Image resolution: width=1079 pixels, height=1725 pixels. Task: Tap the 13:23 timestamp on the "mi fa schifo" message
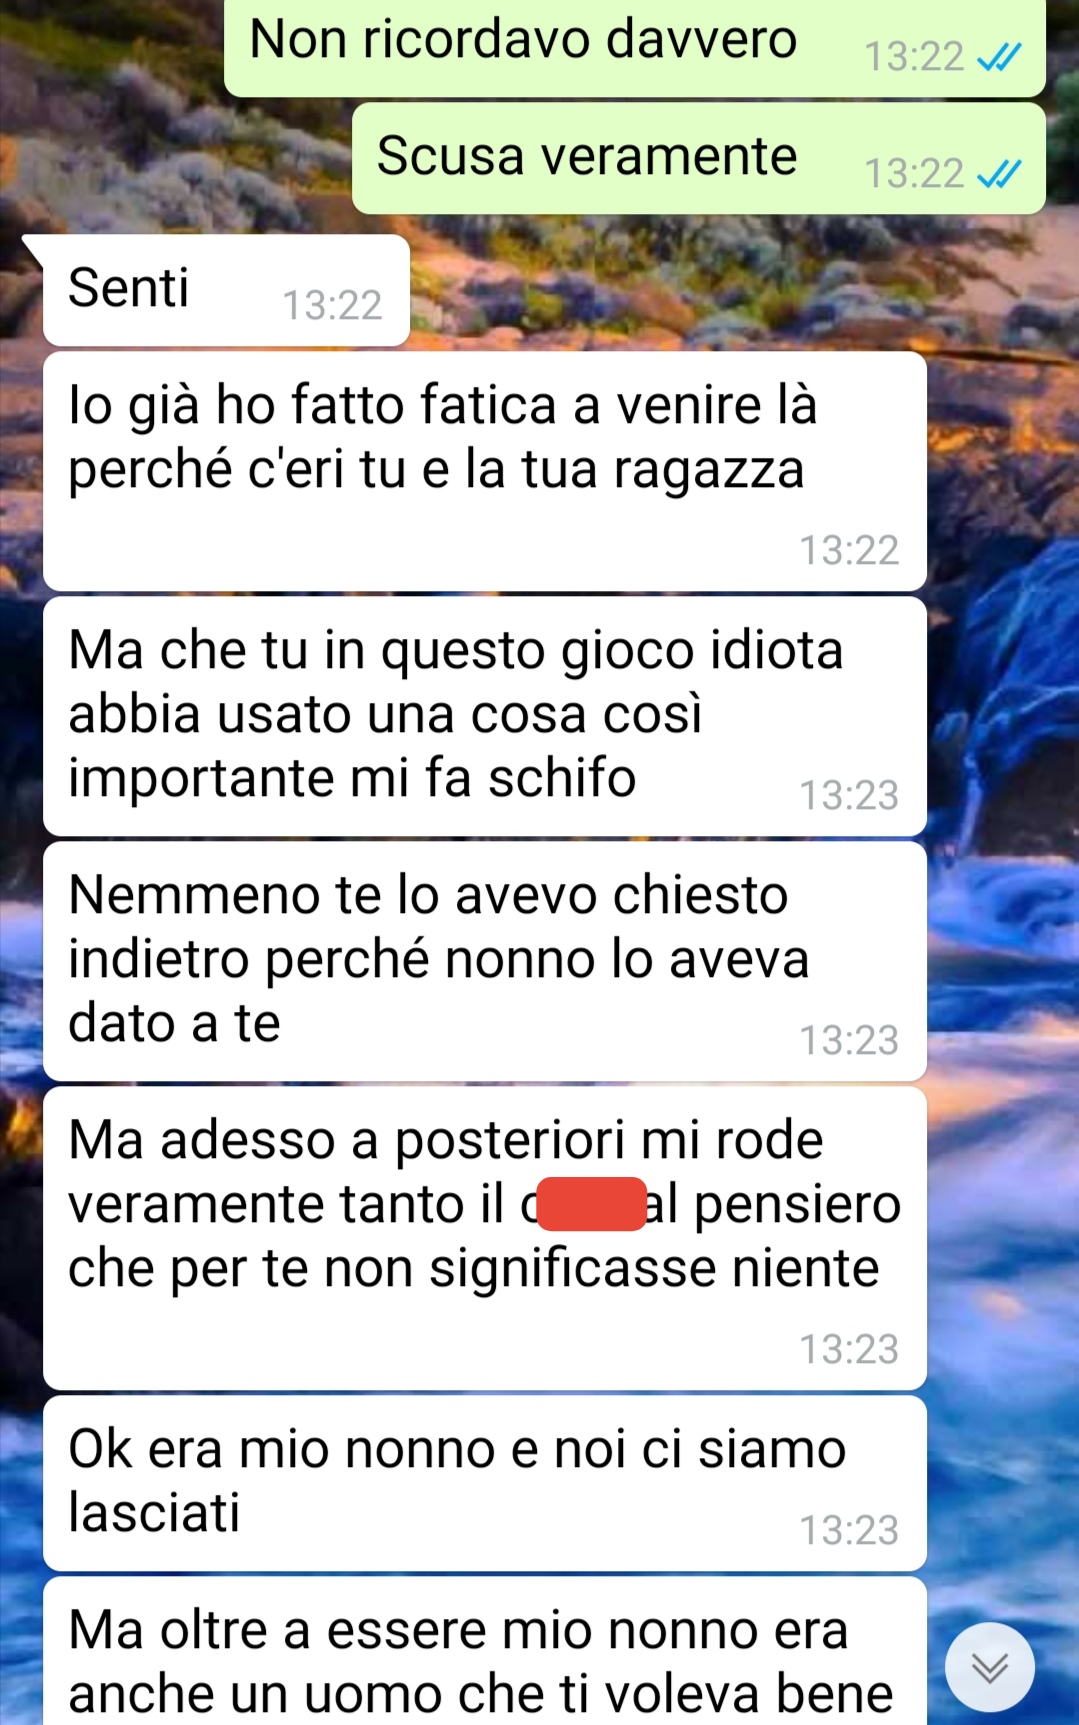849,795
